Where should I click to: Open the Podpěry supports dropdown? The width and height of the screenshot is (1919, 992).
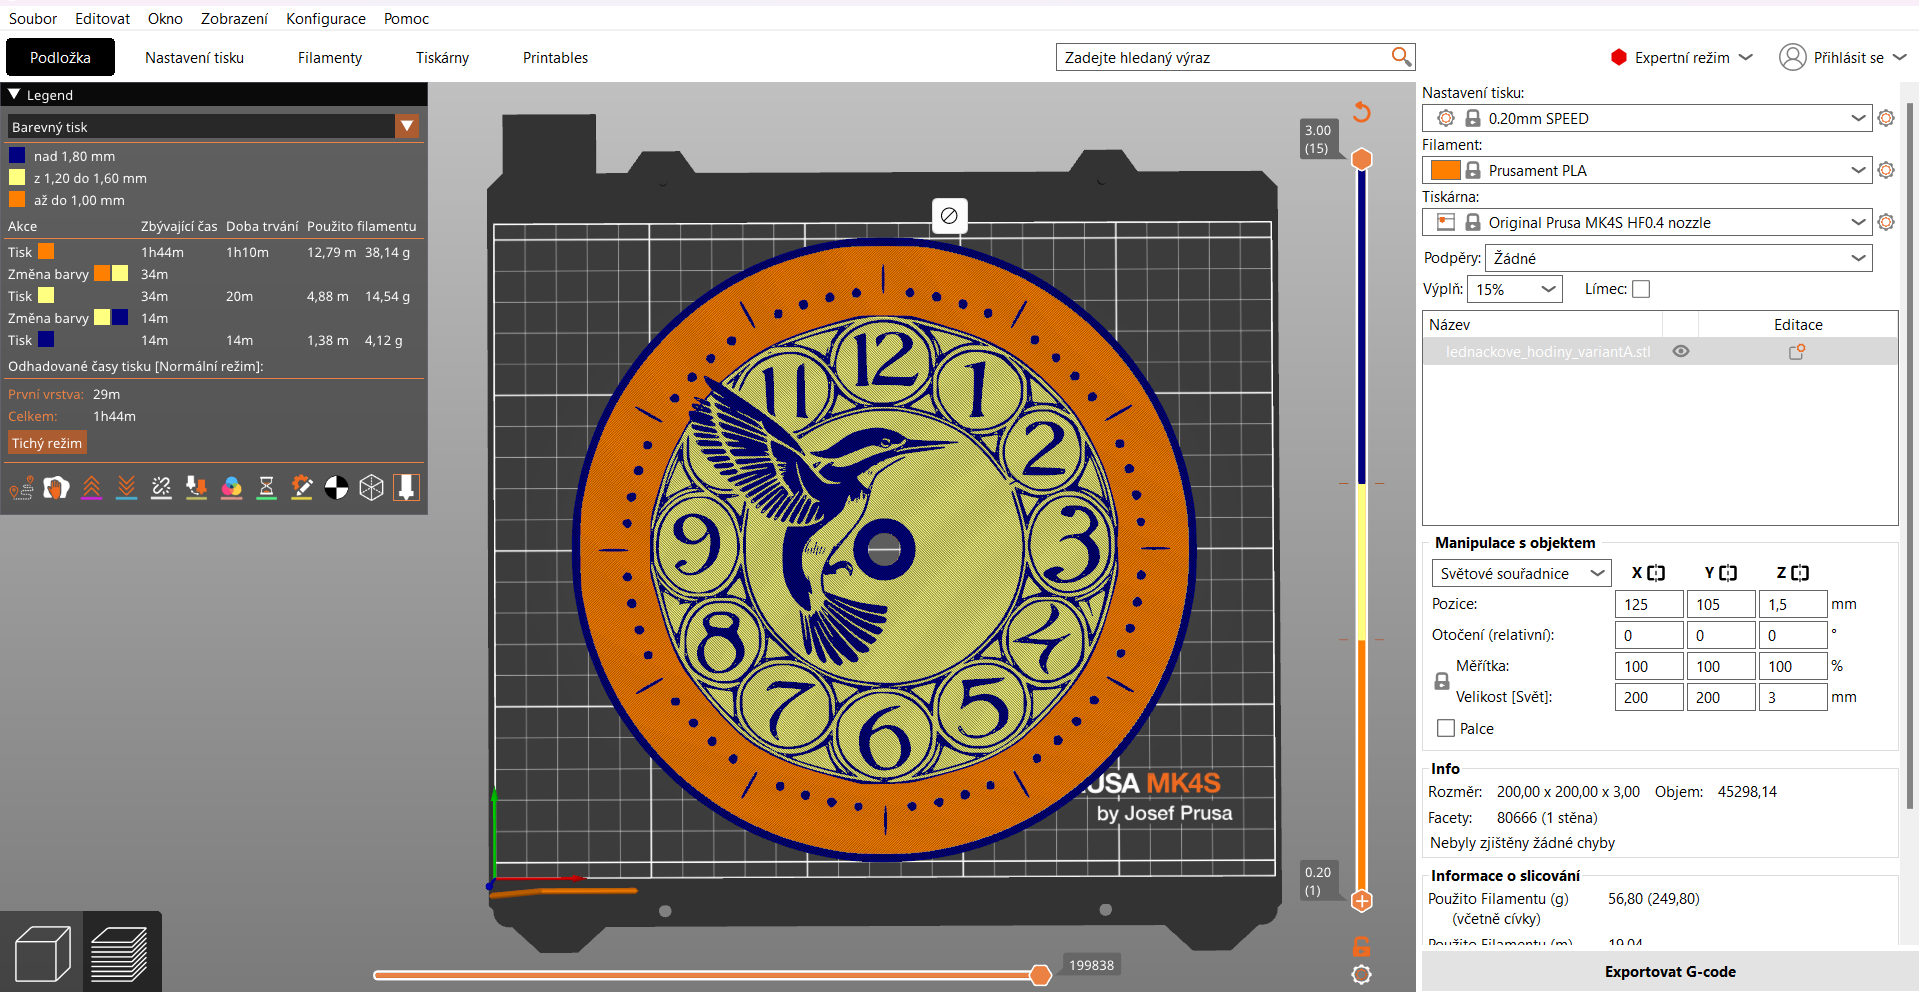click(x=1679, y=258)
